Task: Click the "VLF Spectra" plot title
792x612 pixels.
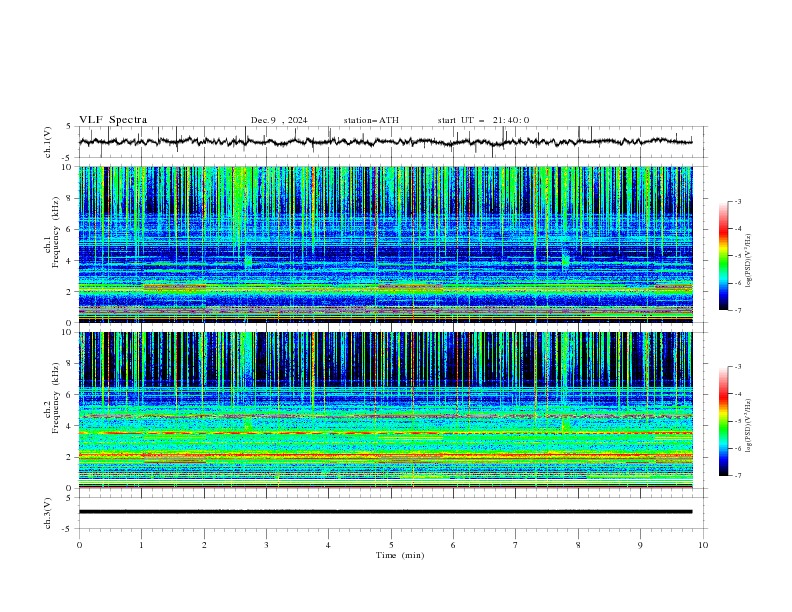Action: point(113,120)
